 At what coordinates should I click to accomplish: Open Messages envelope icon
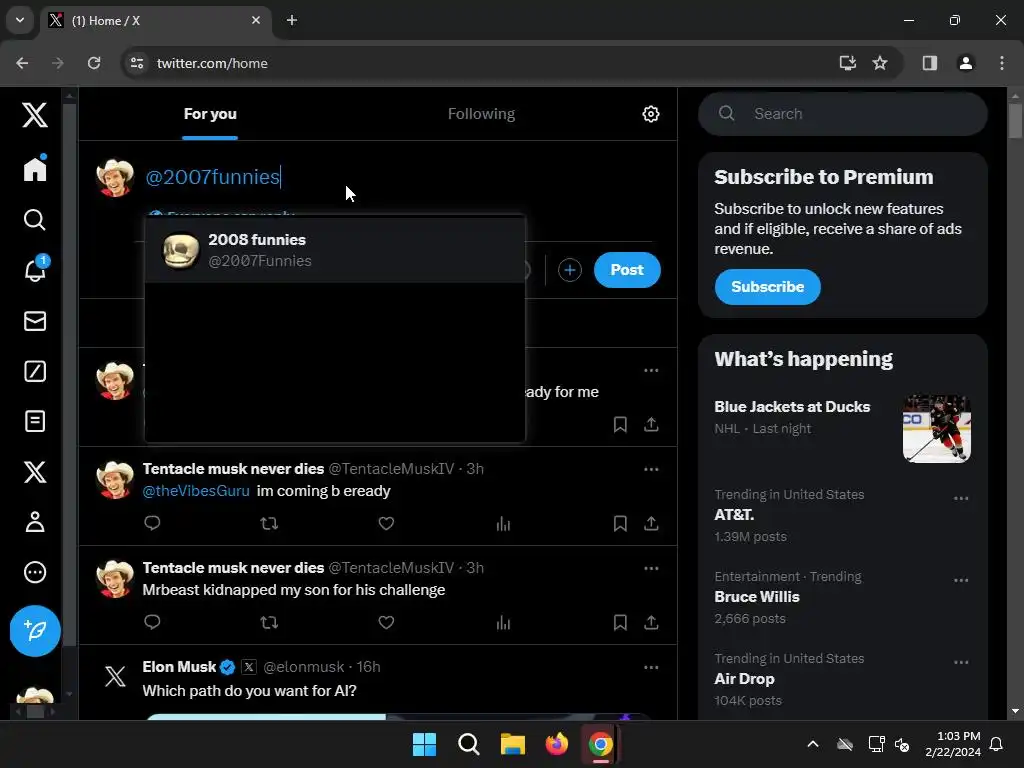[x=35, y=321]
